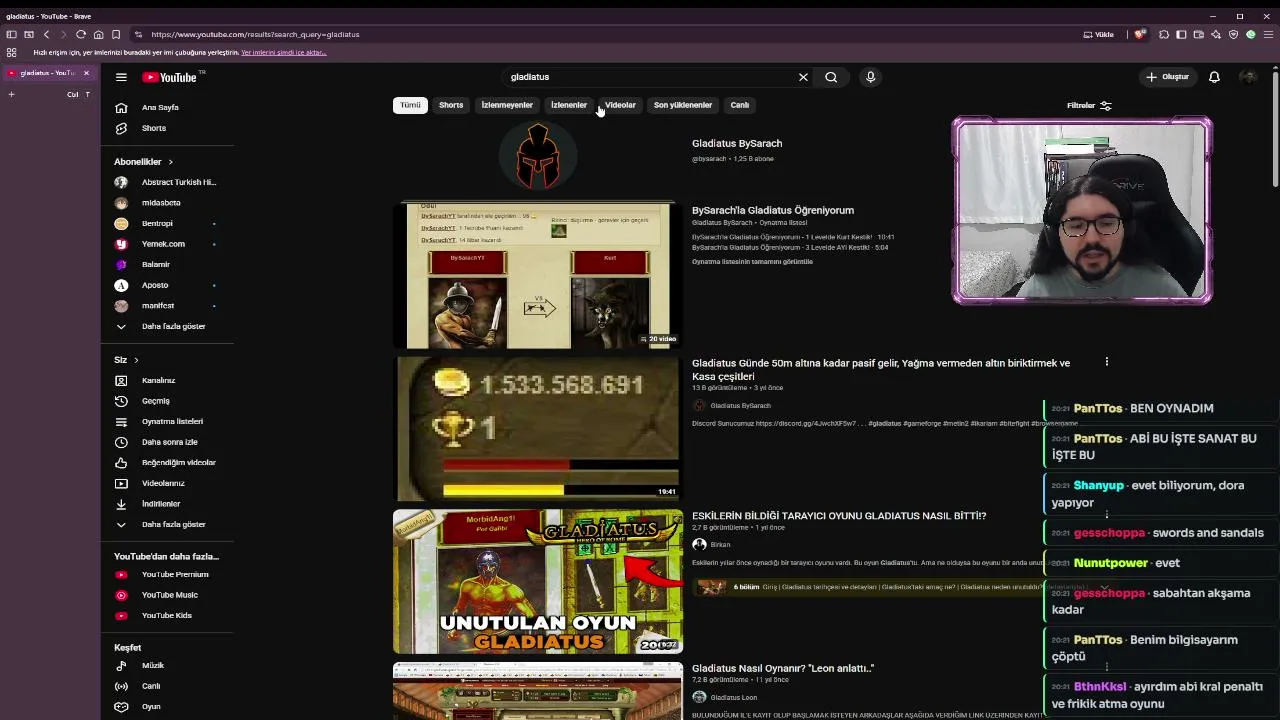Open the Gladiatus BySarach channel result
1280x720 pixels.
pyautogui.click(x=737, y=143)
